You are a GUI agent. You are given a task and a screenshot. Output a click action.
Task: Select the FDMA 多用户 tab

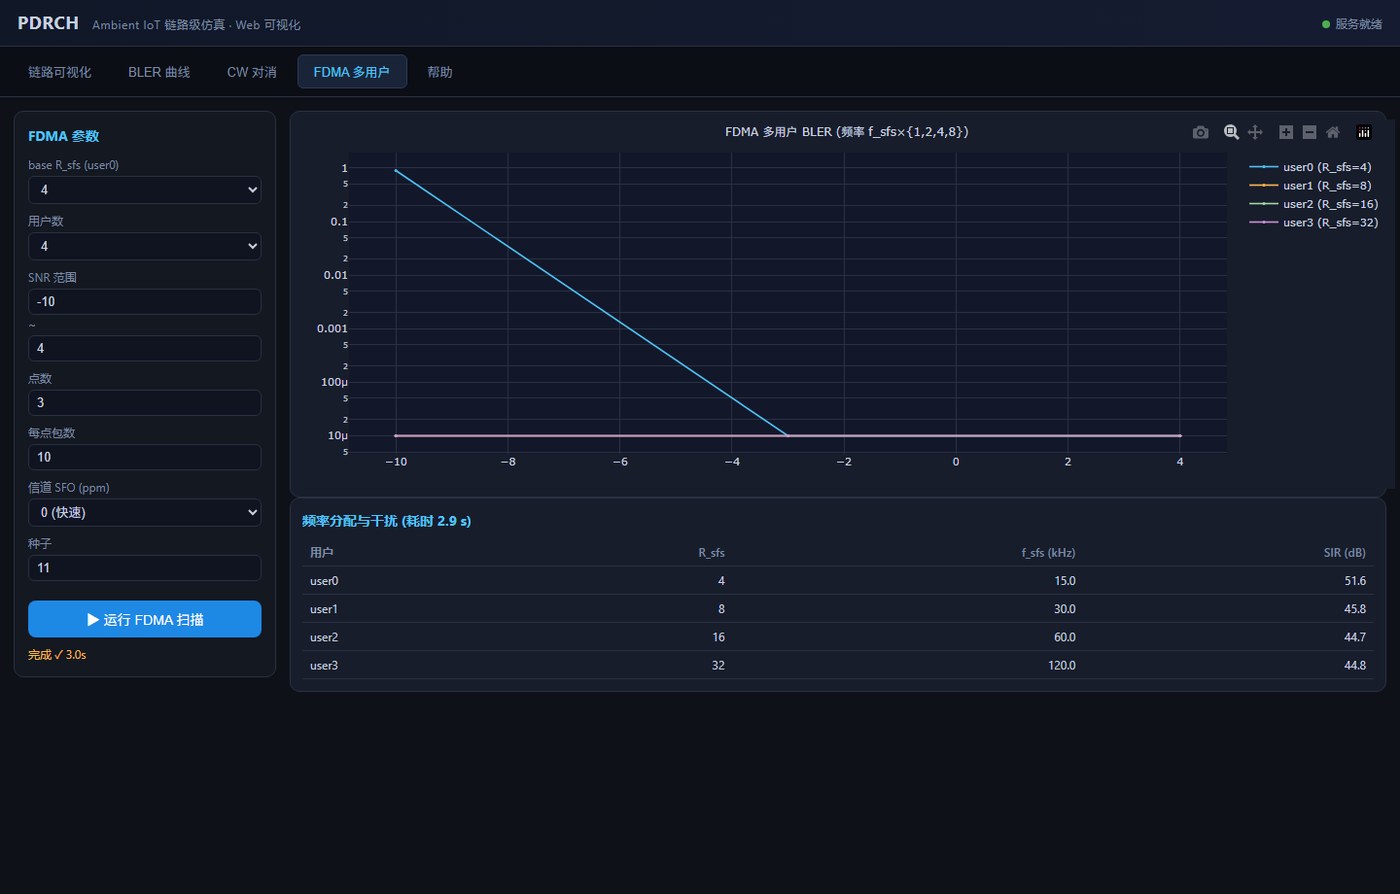point(352,72)
